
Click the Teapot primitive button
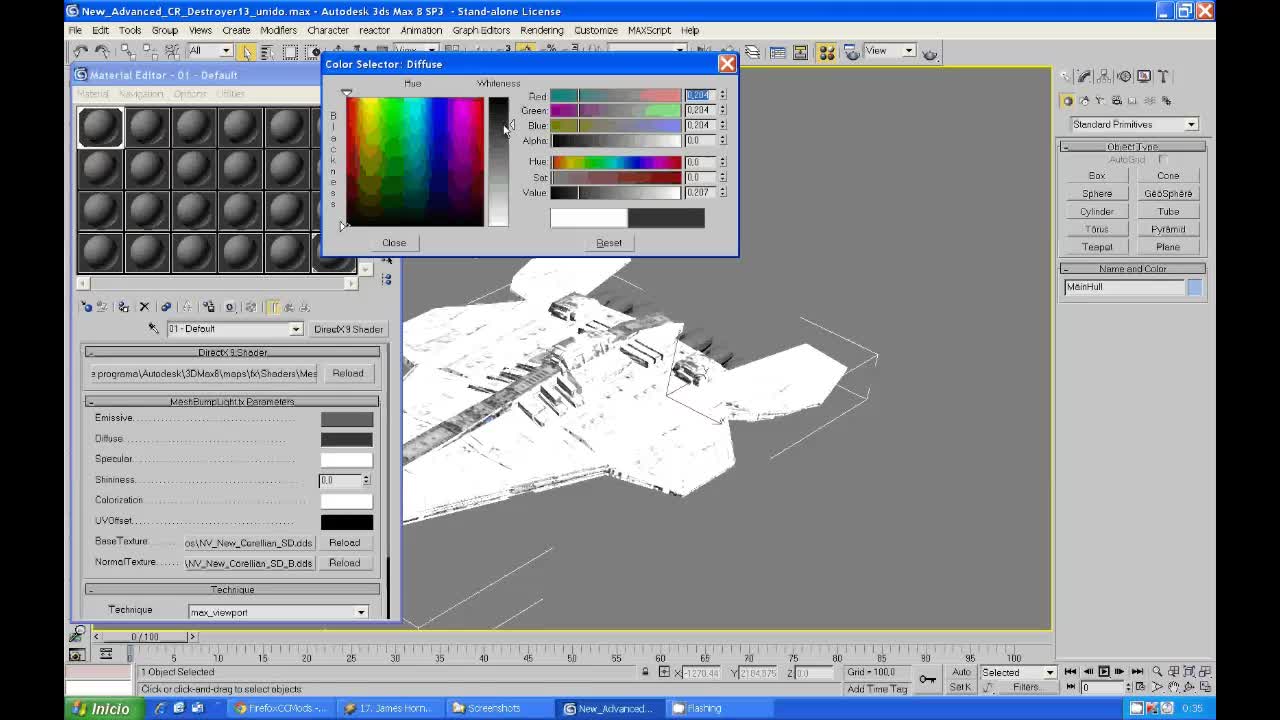1097,247
